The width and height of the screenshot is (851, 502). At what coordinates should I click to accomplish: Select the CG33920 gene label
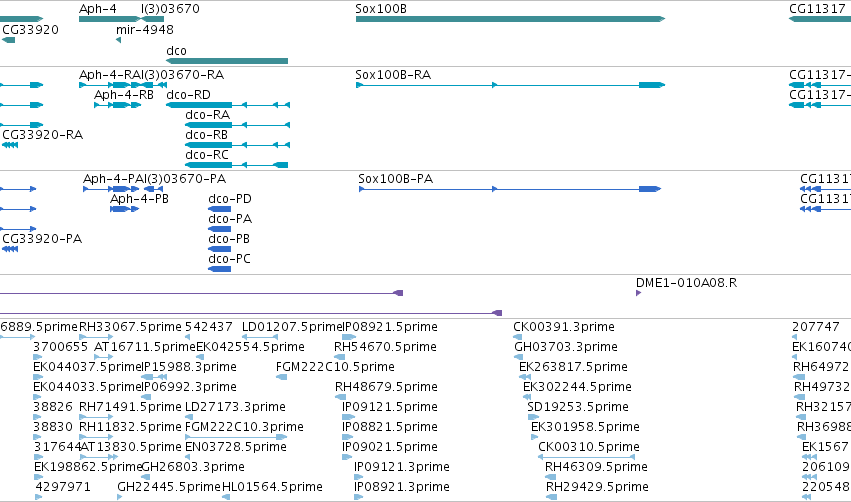[30, 29]
